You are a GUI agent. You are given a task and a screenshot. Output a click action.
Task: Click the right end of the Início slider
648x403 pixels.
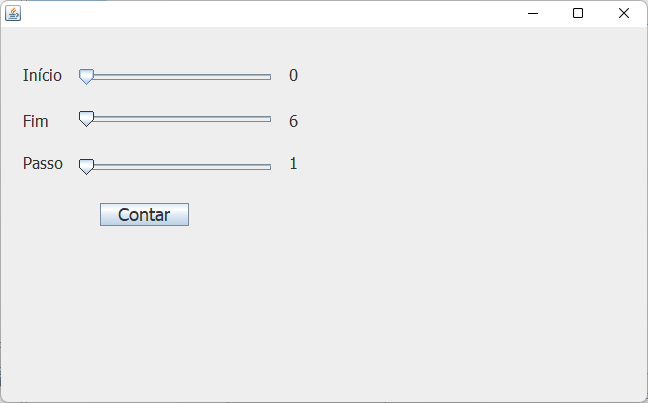269,77
